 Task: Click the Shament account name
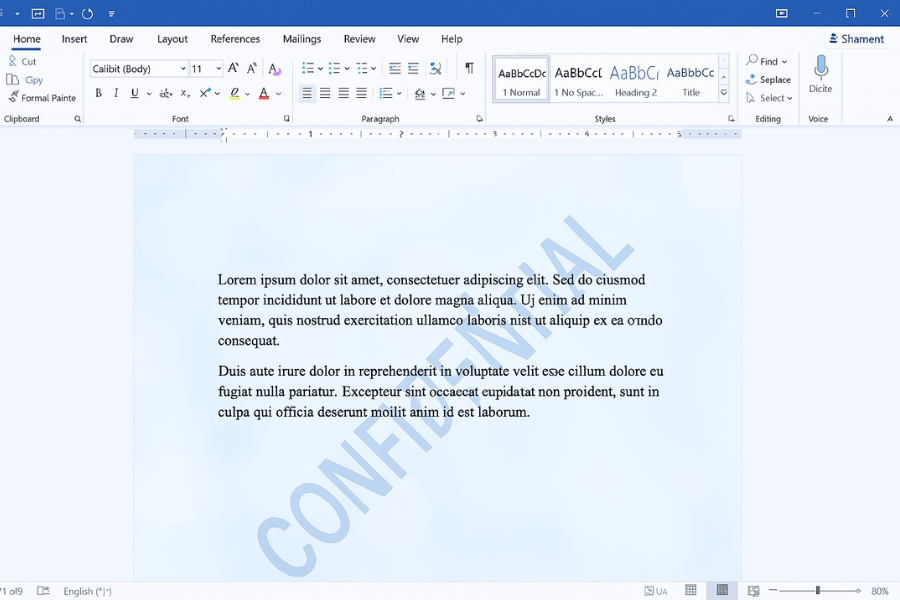coord(857,38)
